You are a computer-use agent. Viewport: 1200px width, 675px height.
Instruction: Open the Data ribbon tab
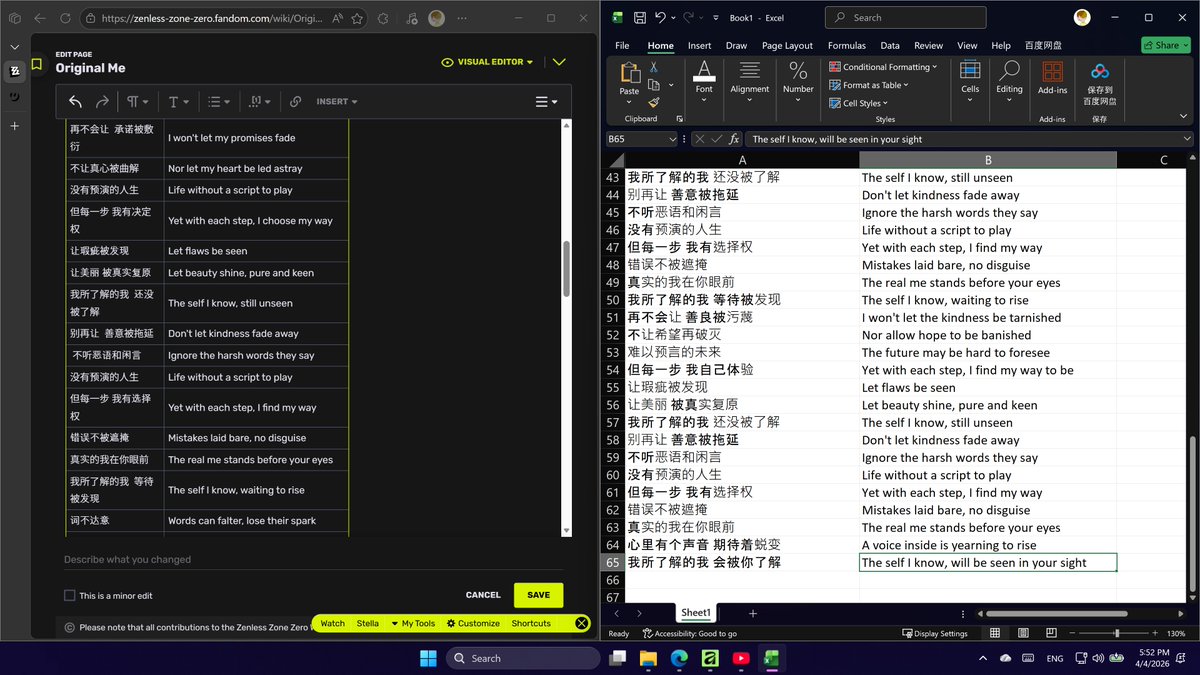[x=890, y=45]
